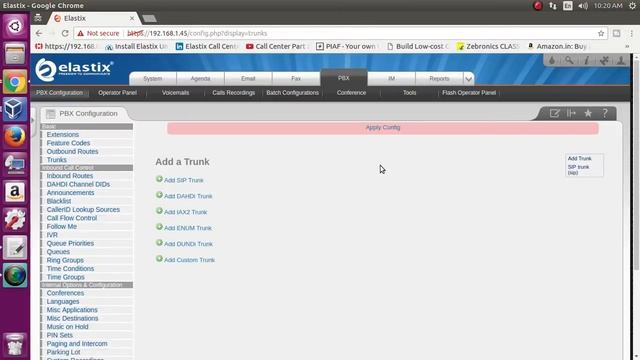The width and height of the screenshot is (640, 360).
Task: Bookmark this page with star icon
Action: pyautogui.click(x=601, y=33)
